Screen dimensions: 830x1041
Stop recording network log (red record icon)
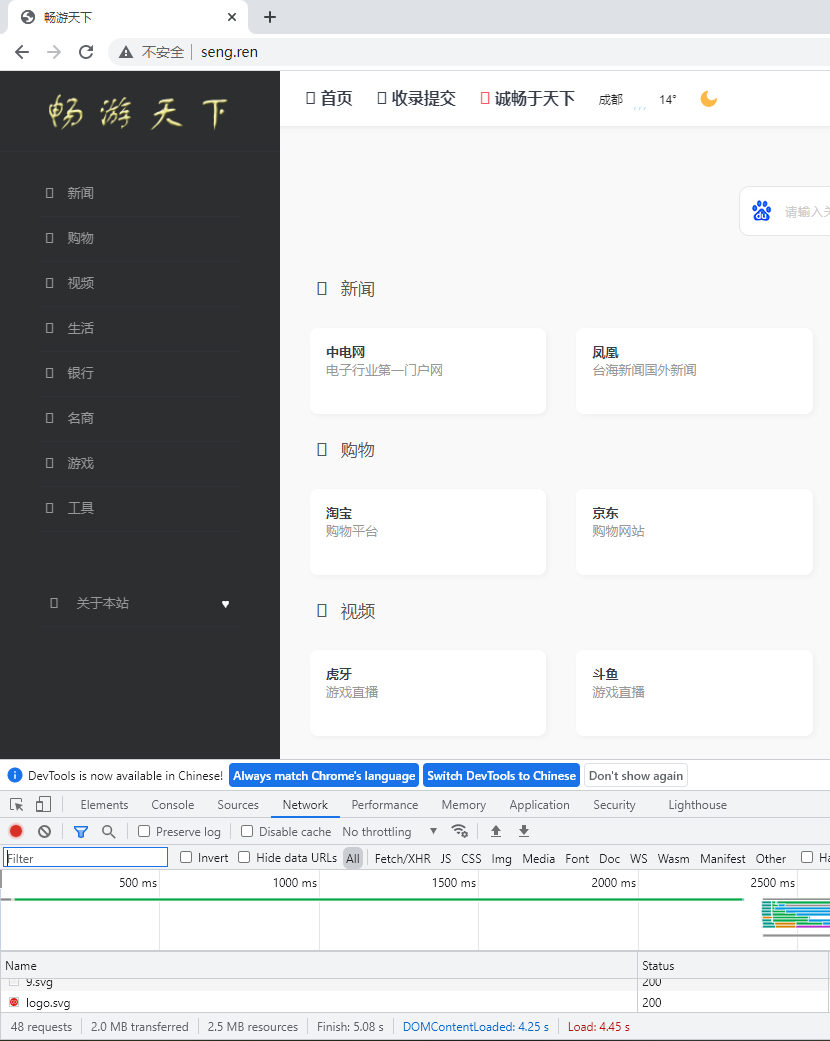(x=14, y=831)
